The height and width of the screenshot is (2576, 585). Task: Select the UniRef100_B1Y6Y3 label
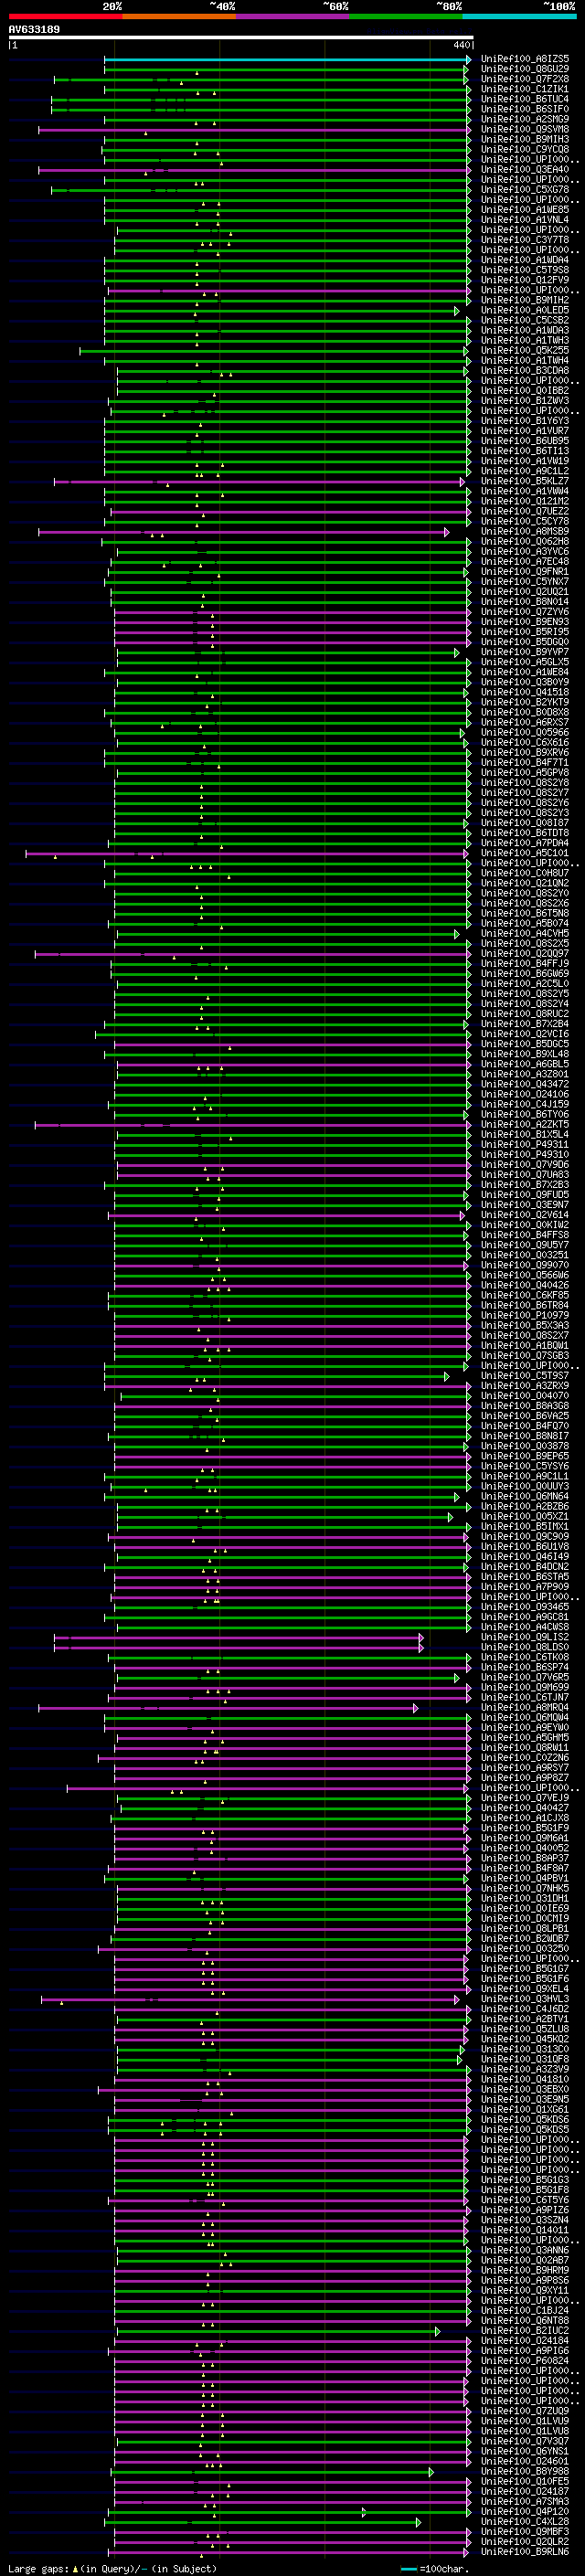525,421
